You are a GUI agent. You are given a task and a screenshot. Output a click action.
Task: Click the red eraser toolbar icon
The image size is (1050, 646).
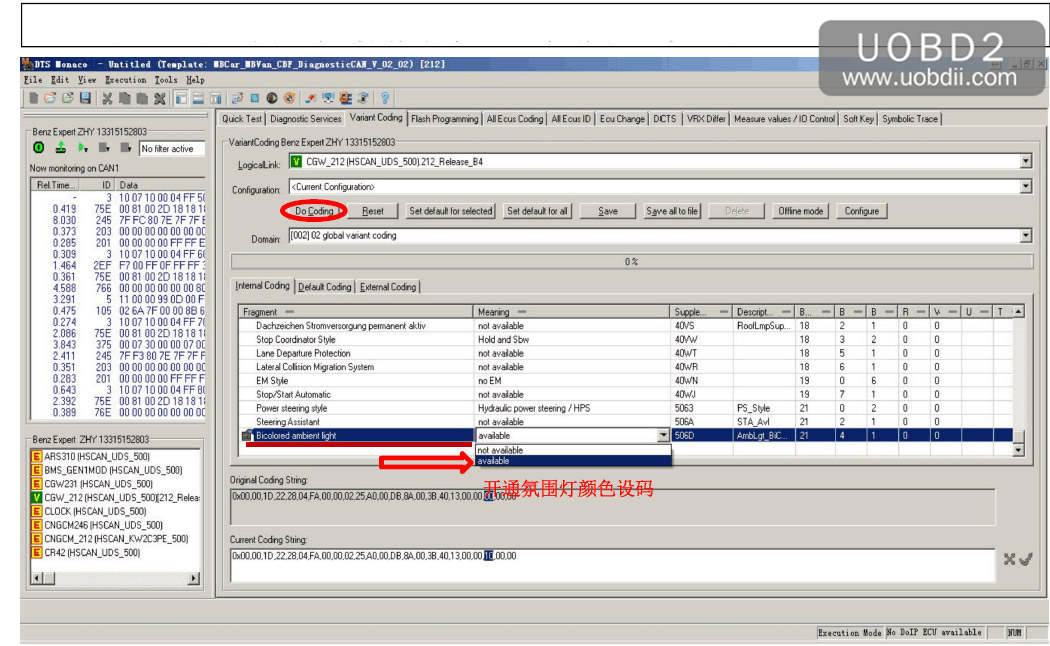(x=310, y=98)
